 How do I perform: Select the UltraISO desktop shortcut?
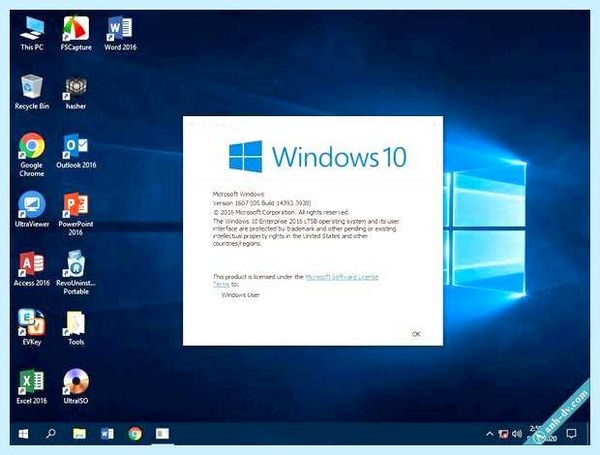tap(76, 387)
